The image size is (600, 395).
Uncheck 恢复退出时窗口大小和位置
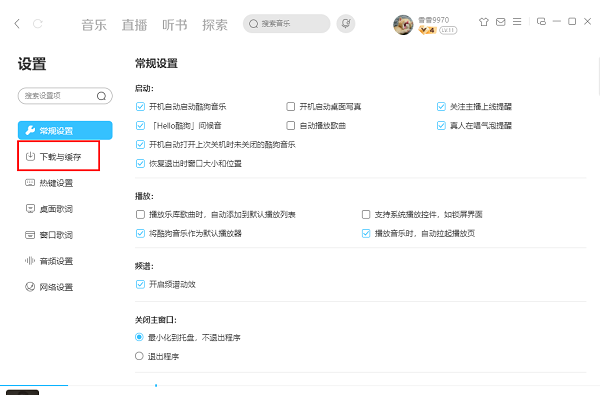tap(140, 164)
